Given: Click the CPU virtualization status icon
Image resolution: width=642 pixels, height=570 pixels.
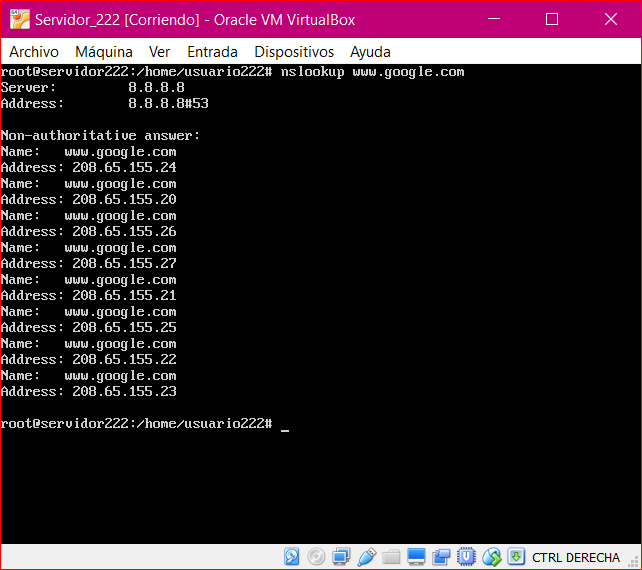Looking at the screenshot, I should [x=466, y=557].
